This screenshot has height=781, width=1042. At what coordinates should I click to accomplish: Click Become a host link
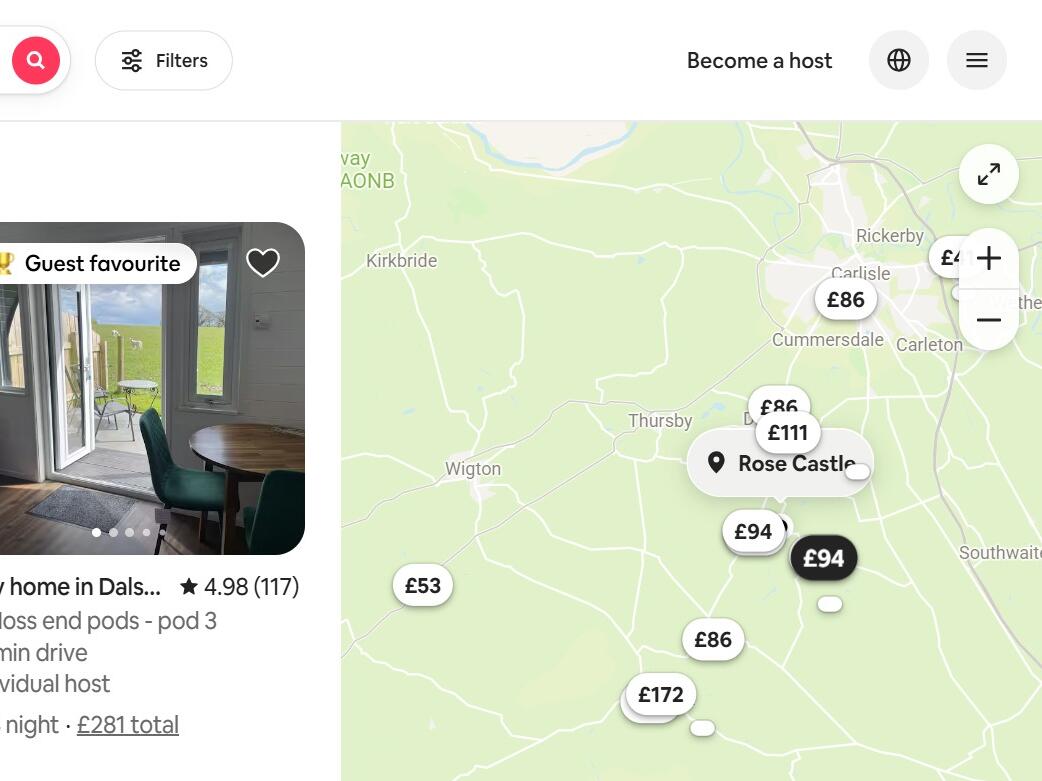point(759,60)
